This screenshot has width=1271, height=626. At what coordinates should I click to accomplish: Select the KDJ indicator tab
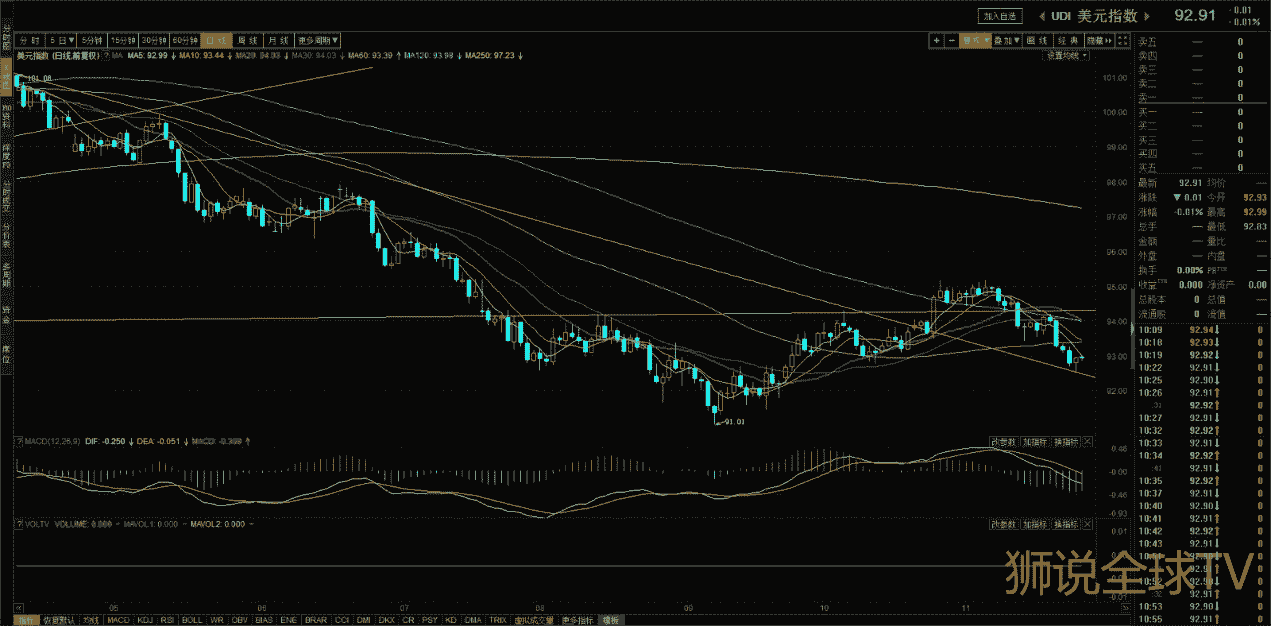pyautogui.click(x=145, y=620)
